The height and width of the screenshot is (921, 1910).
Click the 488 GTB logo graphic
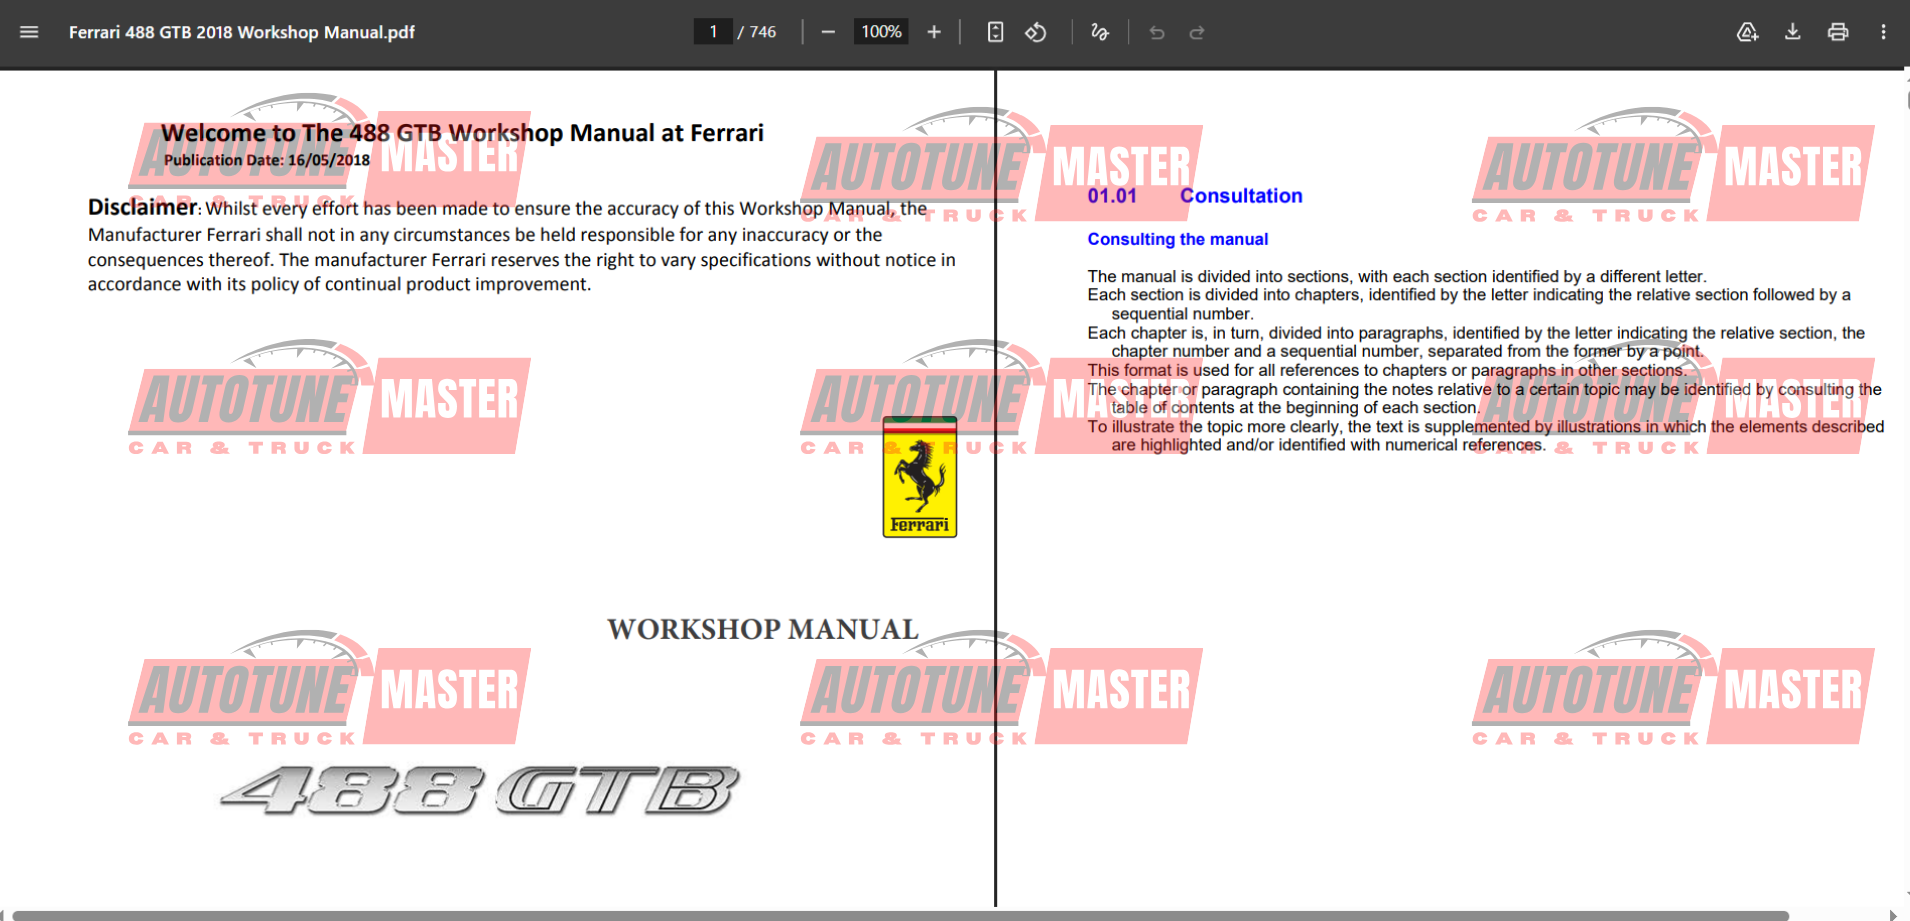click(480, 790)
